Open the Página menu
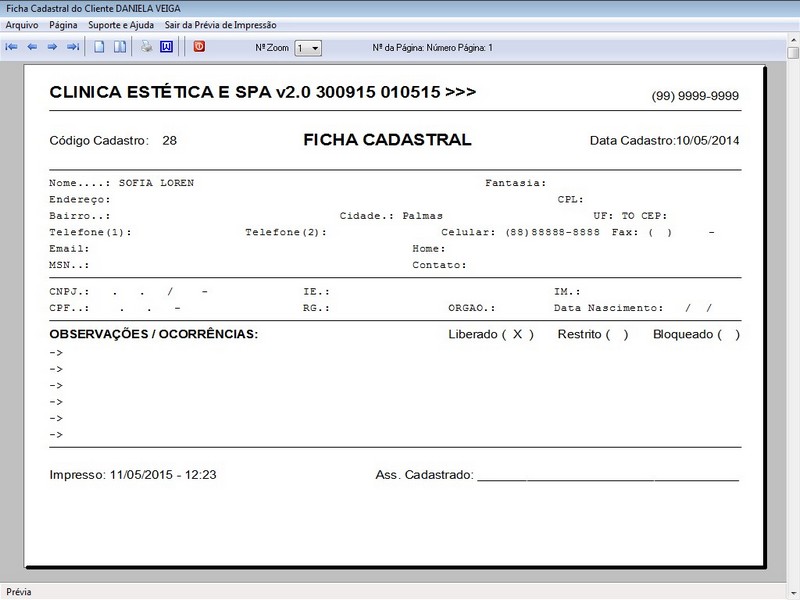Viewport: 800px width, 600px height. (x=63, y=25)
